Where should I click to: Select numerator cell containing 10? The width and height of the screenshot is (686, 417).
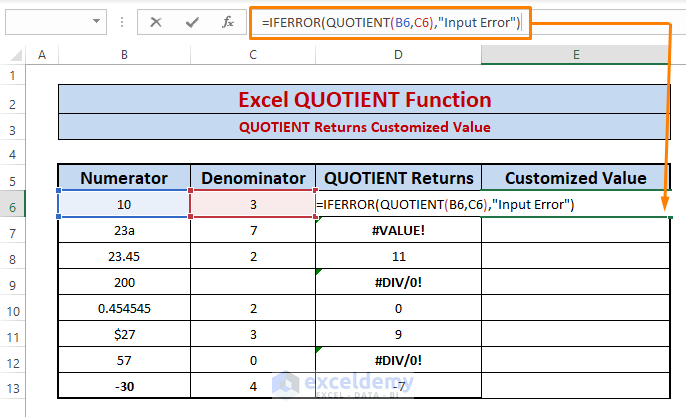[124, 204]
